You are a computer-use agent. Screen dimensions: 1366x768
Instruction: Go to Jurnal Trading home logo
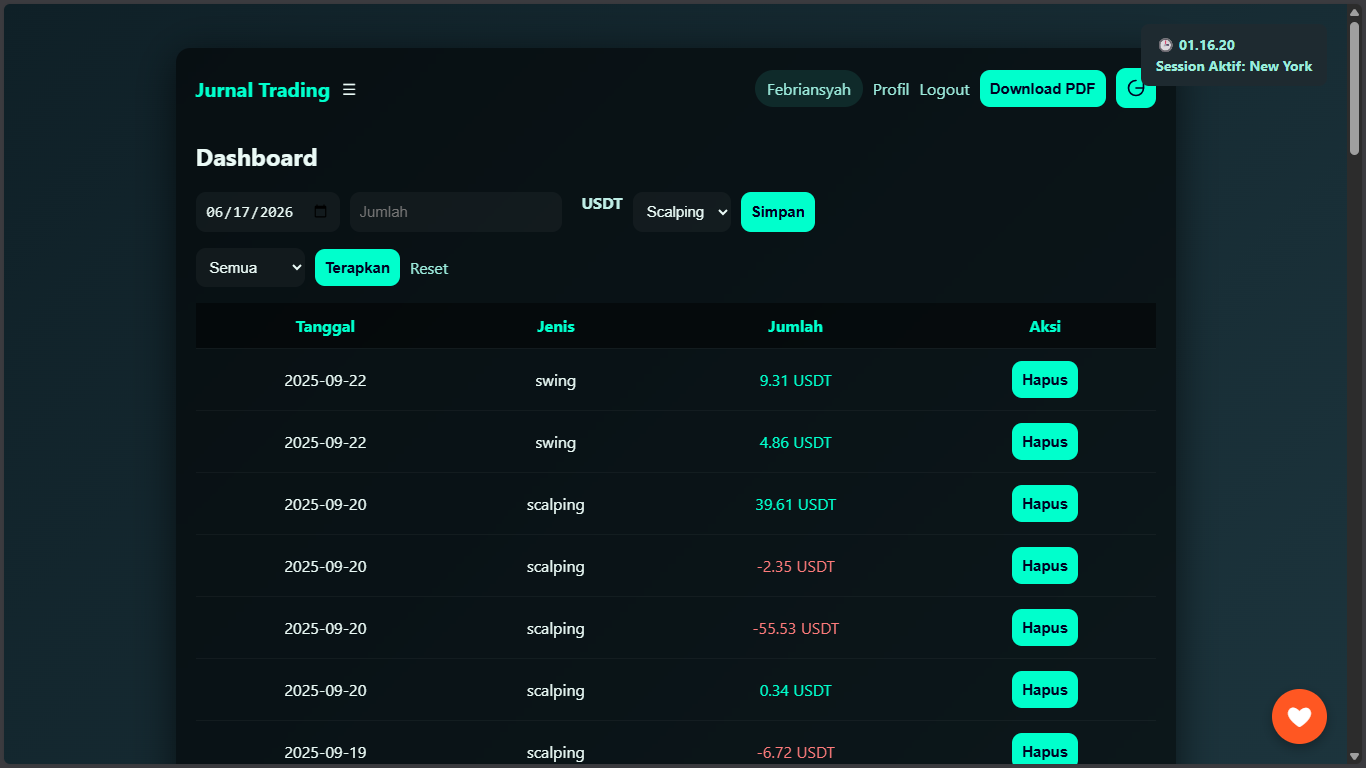[x=262, y=90]
